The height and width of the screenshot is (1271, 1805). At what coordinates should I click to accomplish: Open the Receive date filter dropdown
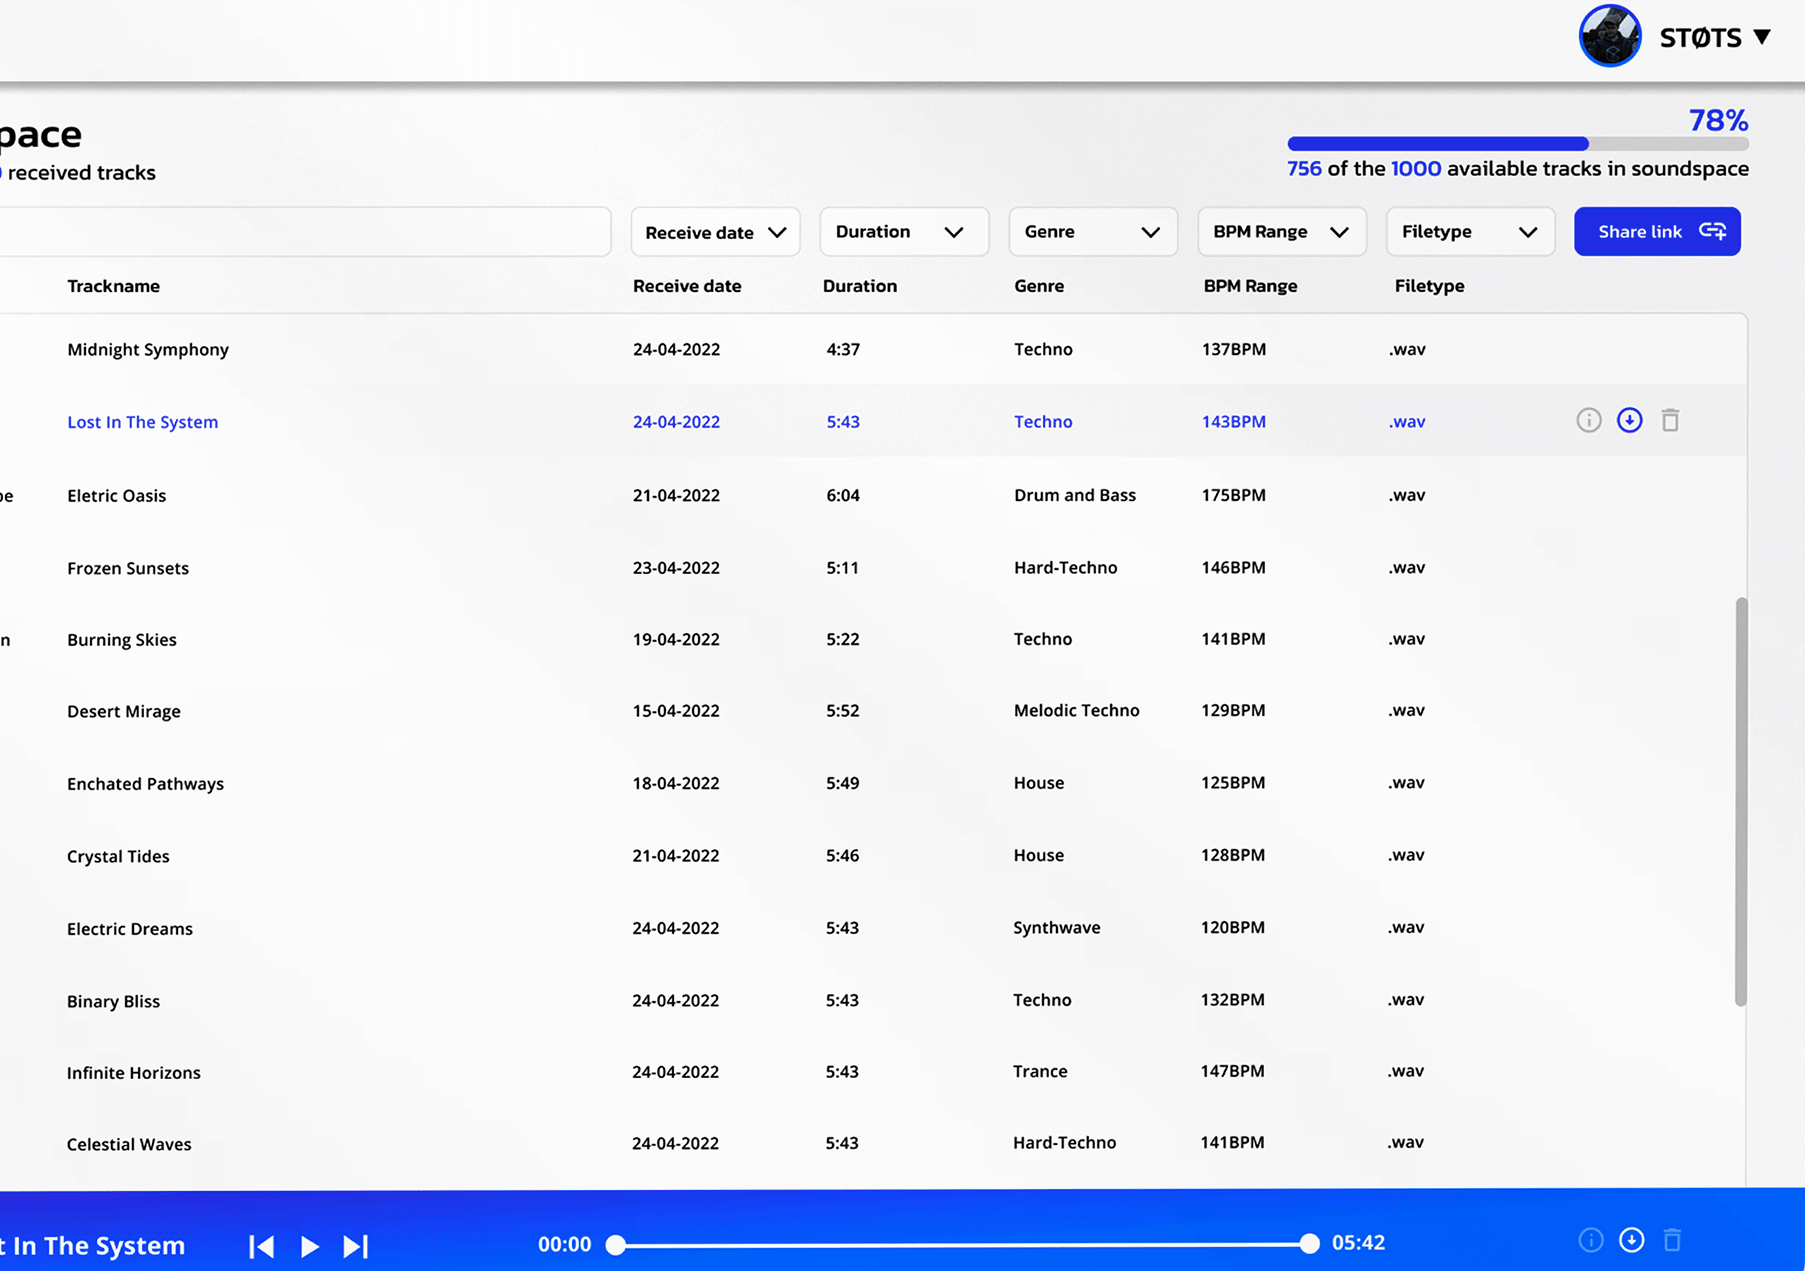click(715, 232)
